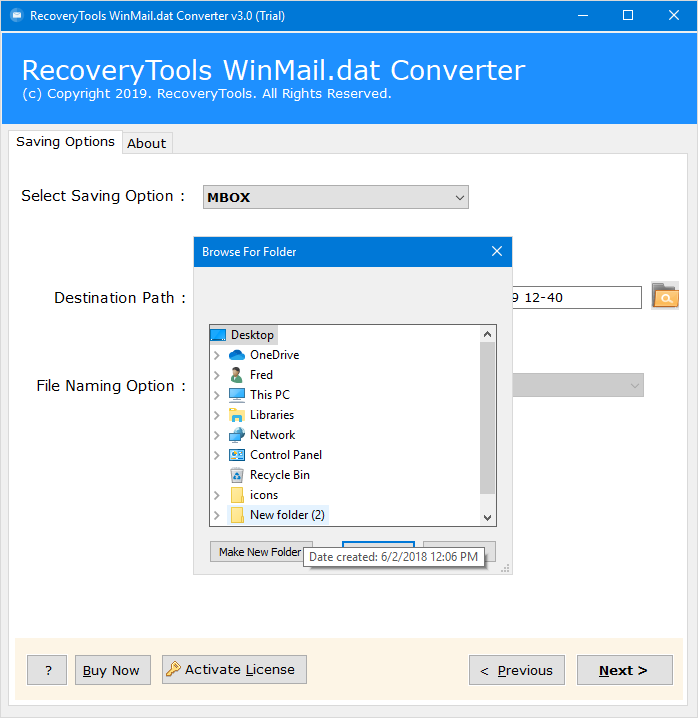Select the OneDrive label in the tree
The height and width of the screenshot is (718, 698).
(274, 355)
